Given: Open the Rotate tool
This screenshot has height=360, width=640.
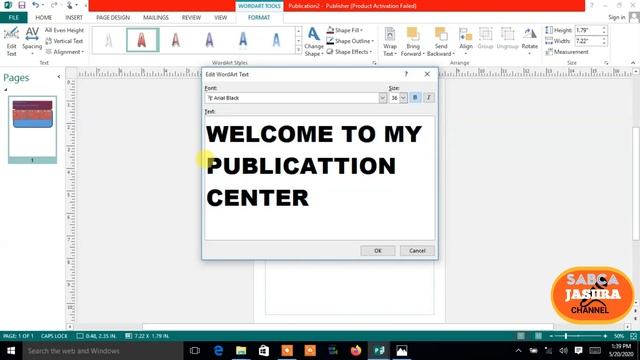Looking at the screenshot, I should (x=530, y=42).
